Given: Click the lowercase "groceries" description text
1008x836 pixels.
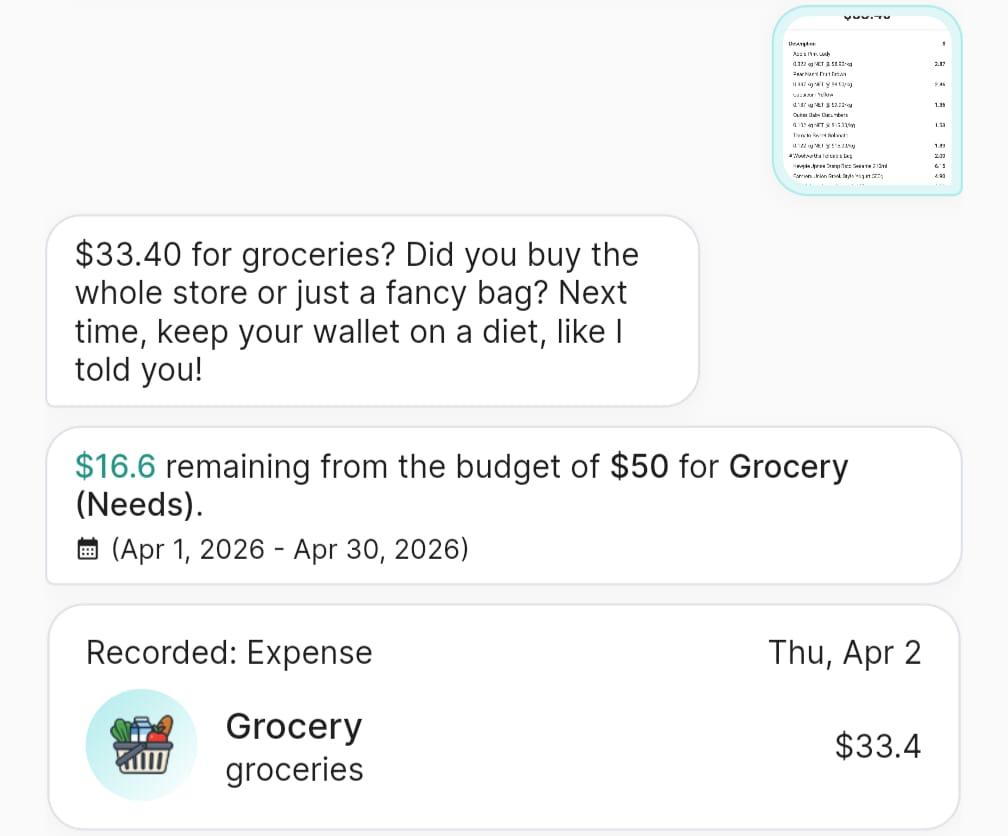Looking at the screenshot, I should point(294,770).
